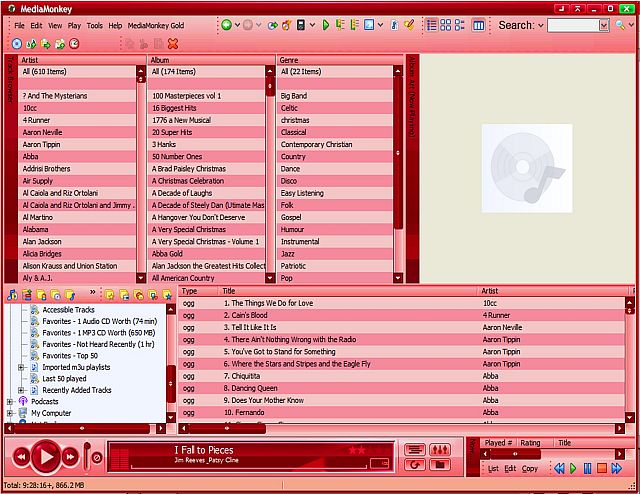Select 'Easy Listening' in the Genre list
The height and width of the screenshot is (494, 640).
click(335, 193)
